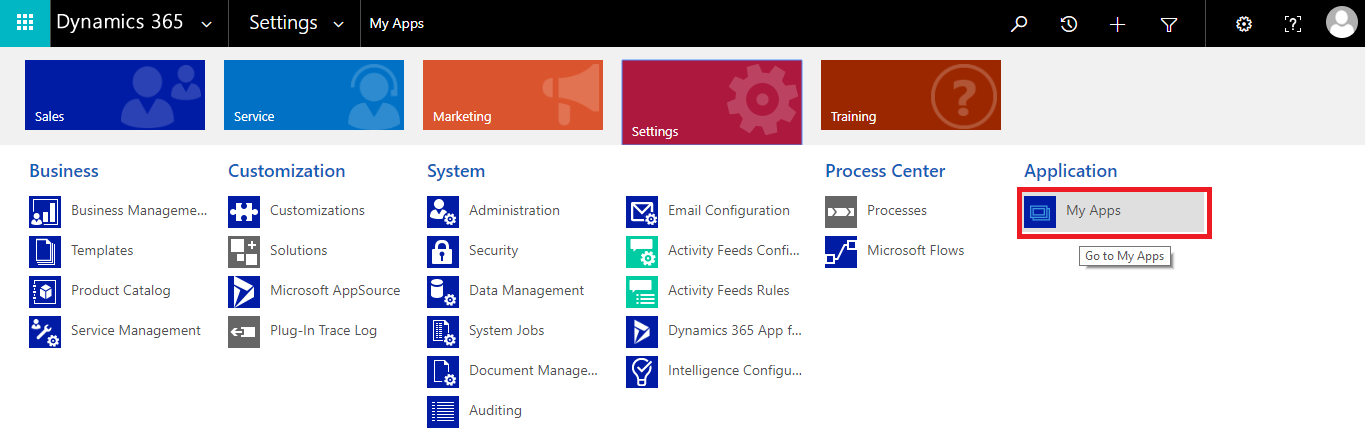The width and height of the screenshot is (1365, 444).
Task: Click the Administration icon
Action: (443, 211)
